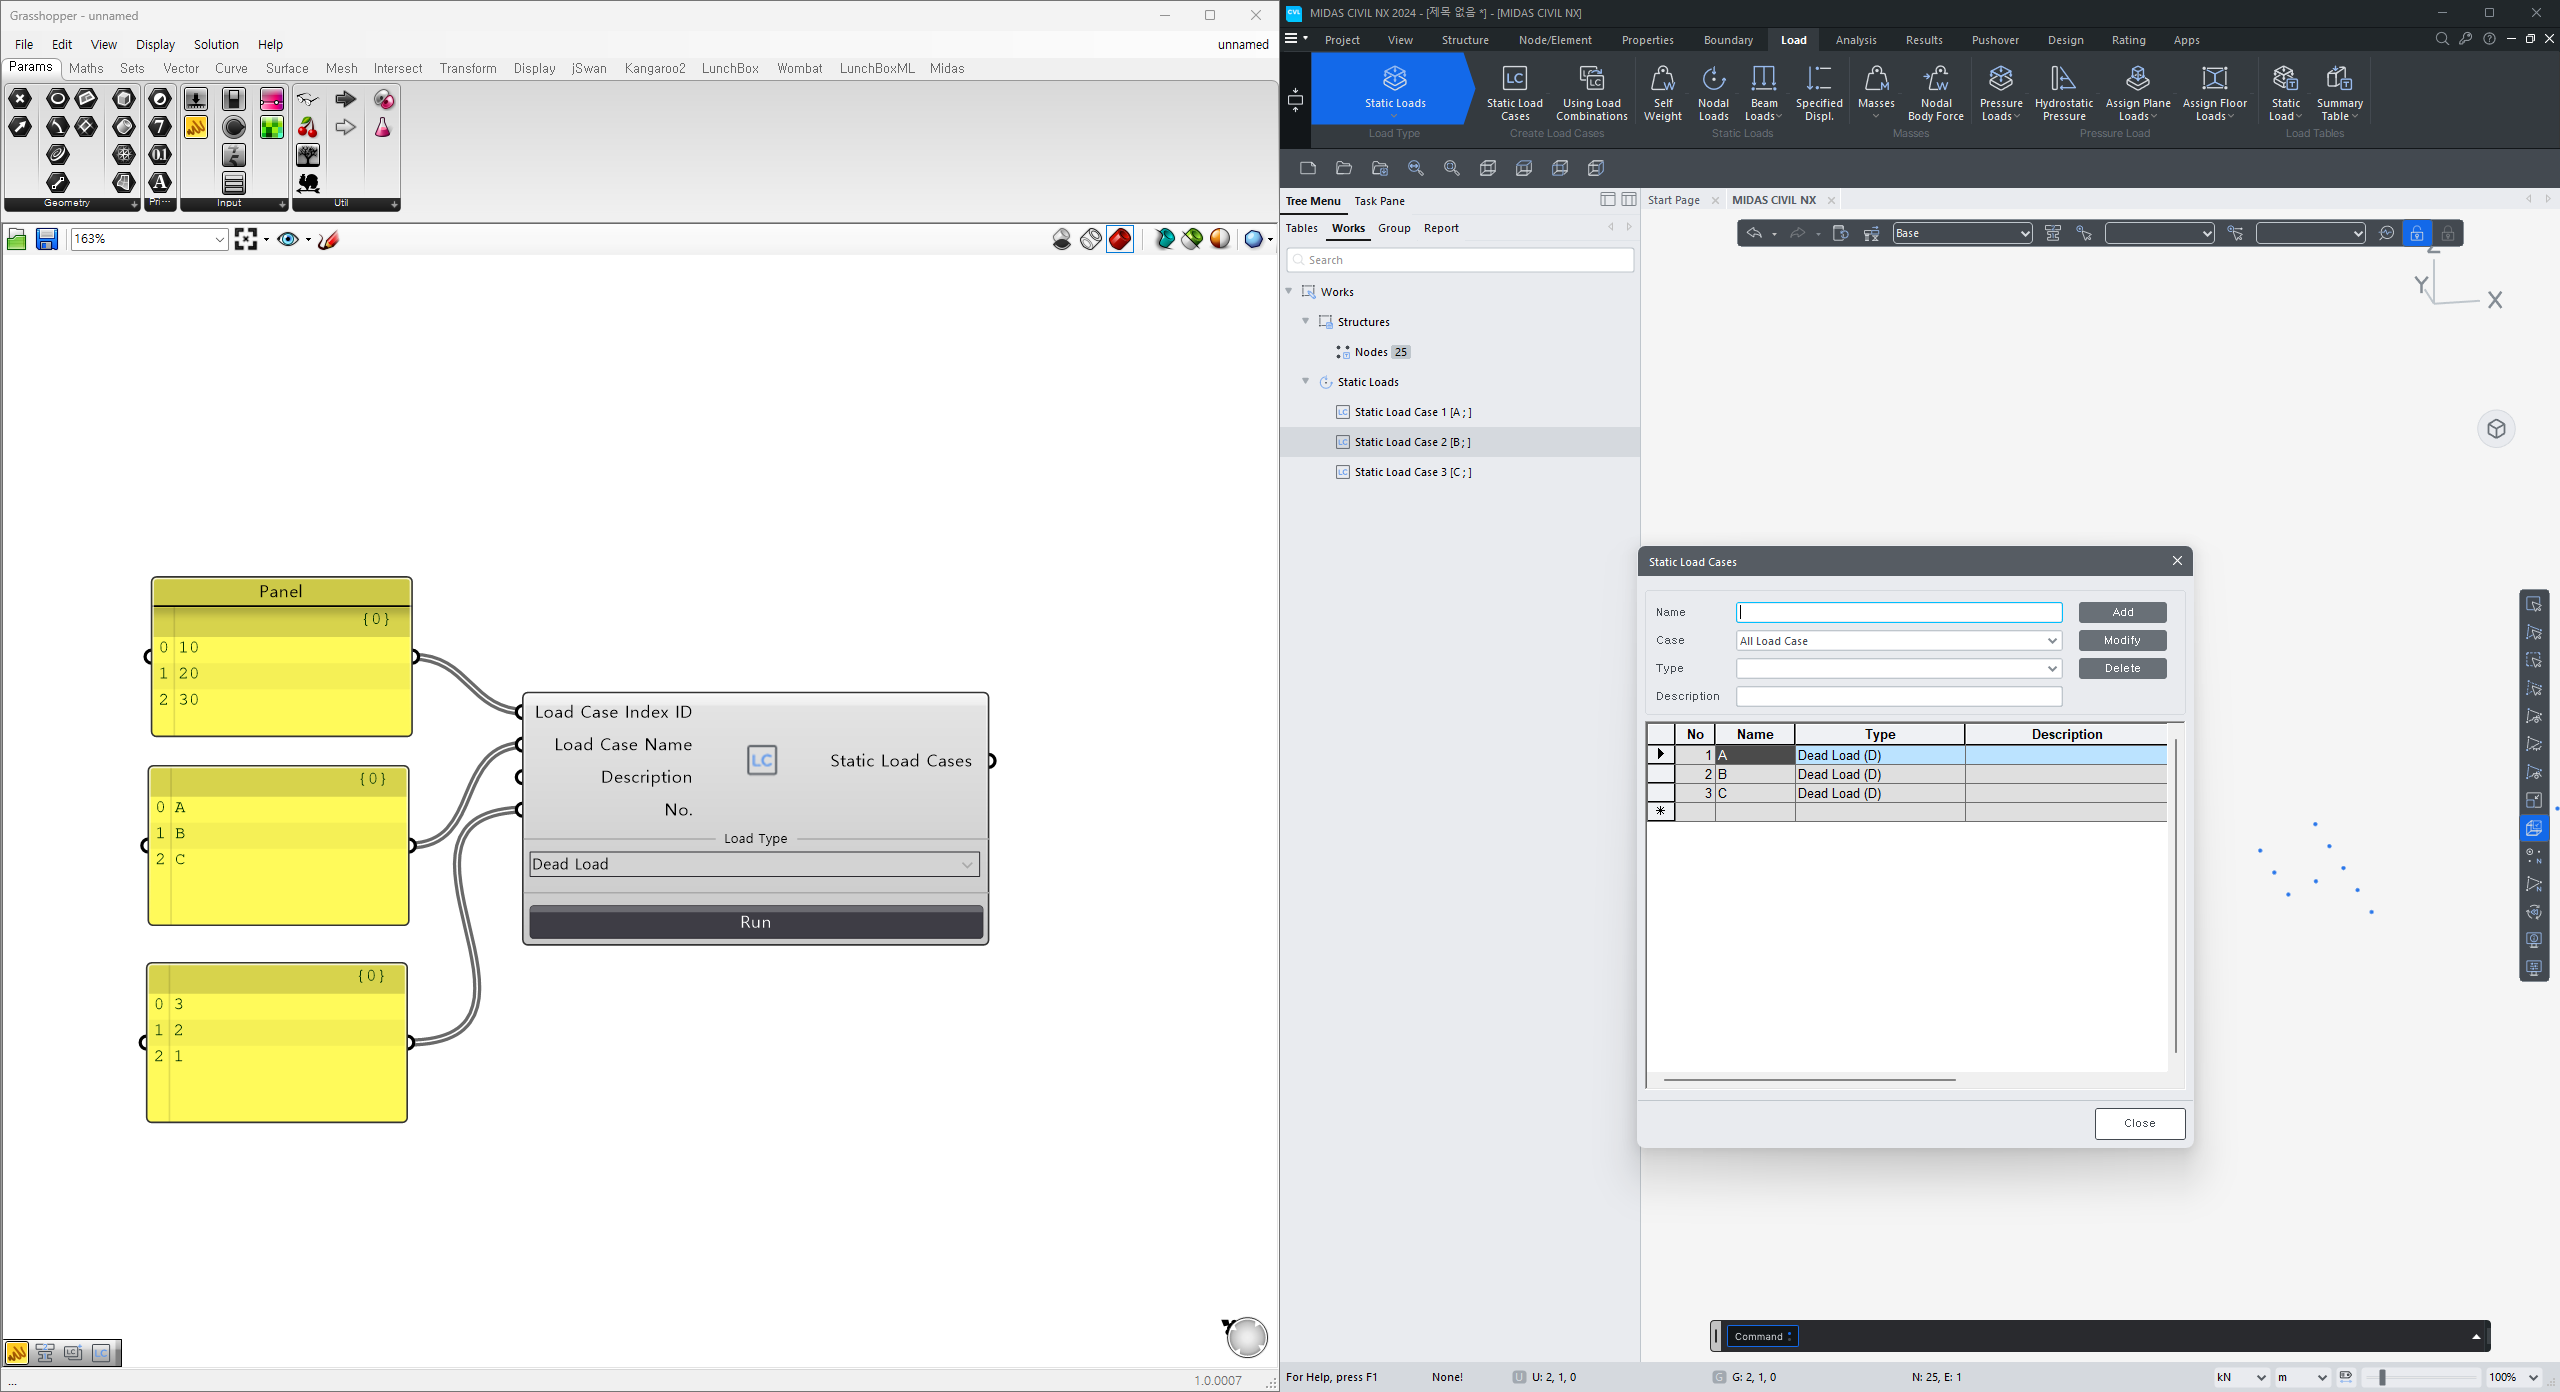The width and height of the screenshot is (2560, 1392).
Task: Open the All Load Case dropdown
Action: (x=1898, y=641)
